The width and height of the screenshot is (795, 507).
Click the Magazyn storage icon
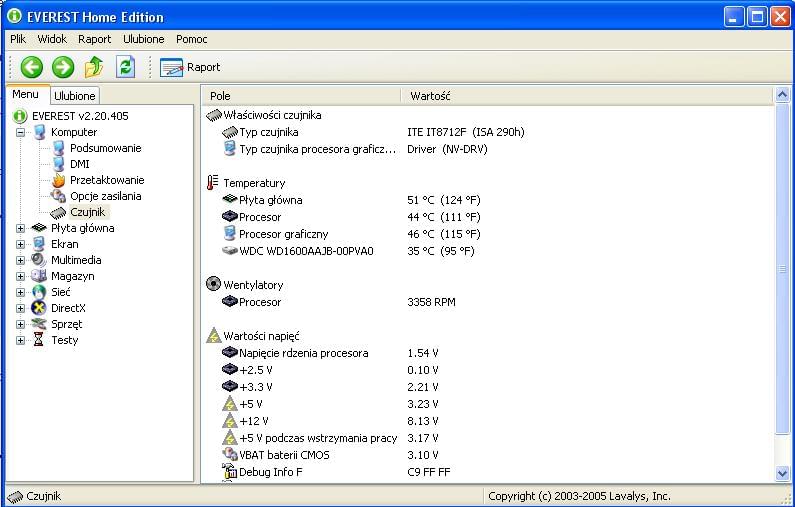point(39,276)
